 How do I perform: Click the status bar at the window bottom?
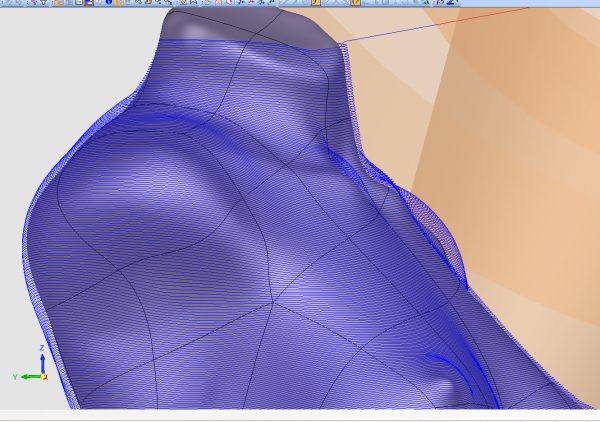coord(300,416)
